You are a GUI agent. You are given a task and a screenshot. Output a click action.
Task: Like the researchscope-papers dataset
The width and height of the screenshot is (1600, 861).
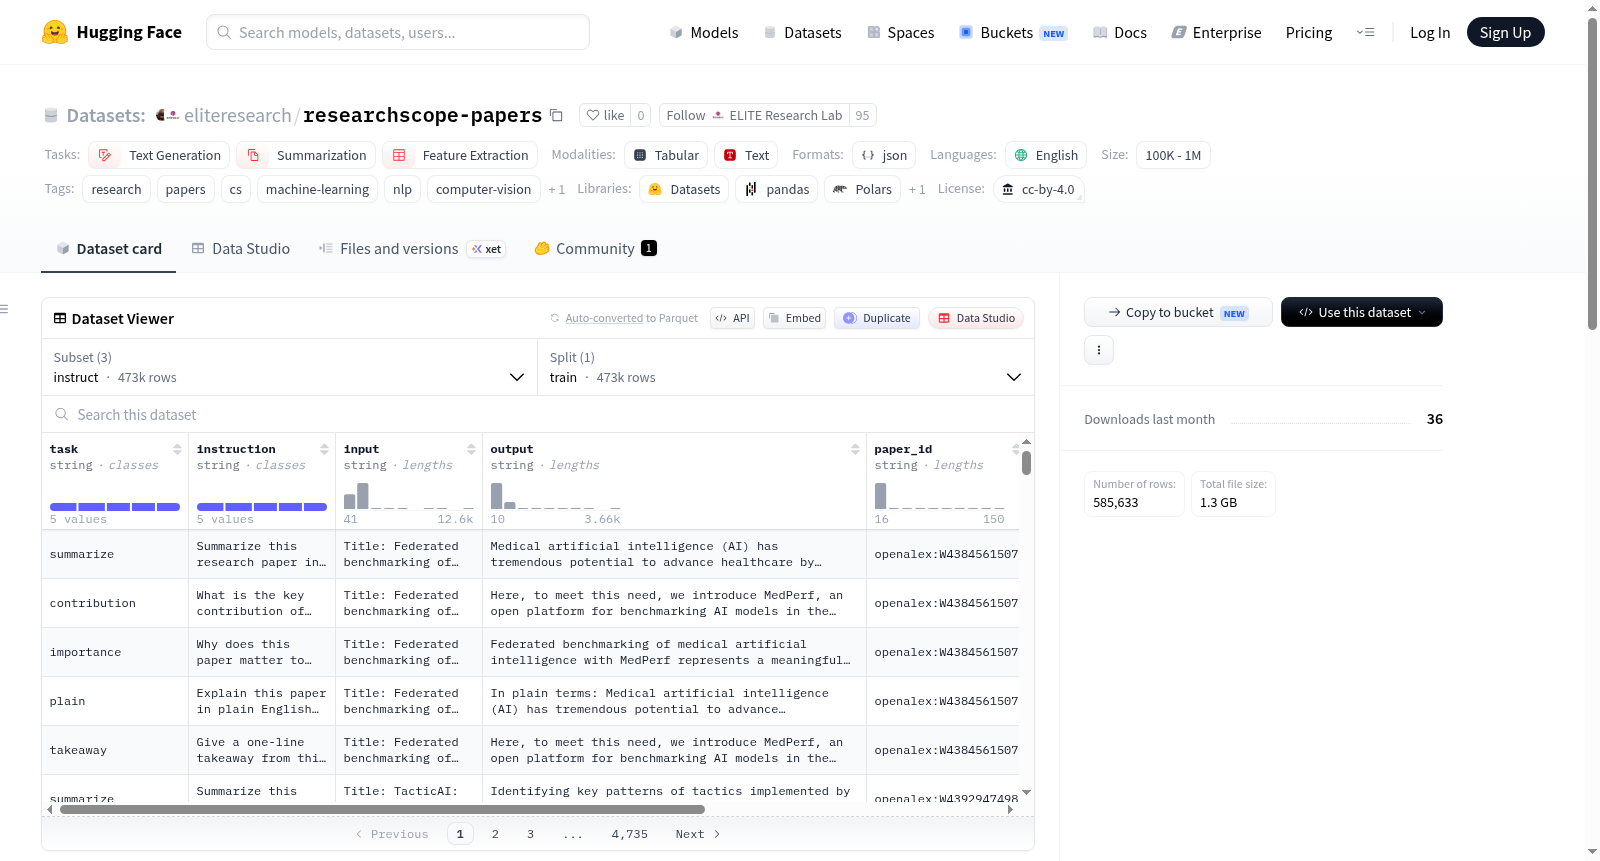click(605, 115)
